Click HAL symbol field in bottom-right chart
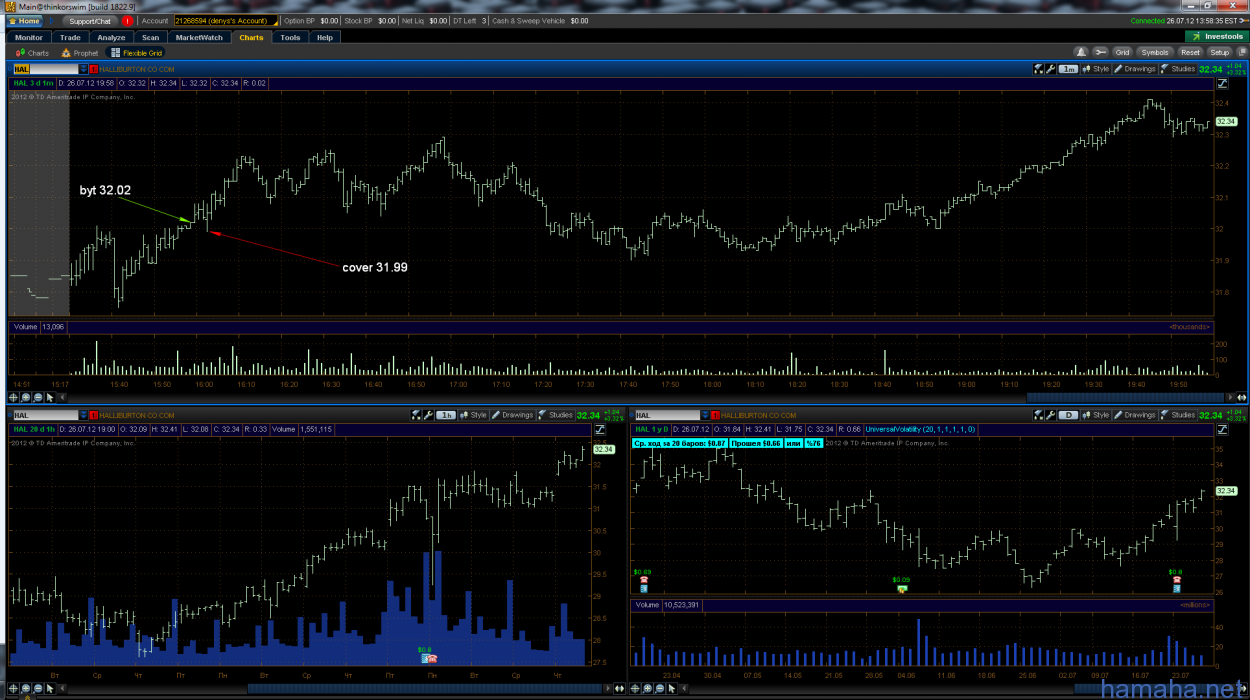 [x=666, y=415]
